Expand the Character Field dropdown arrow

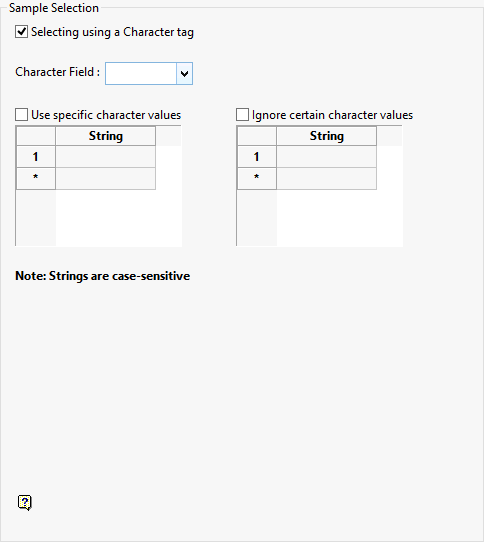coord(184,73)
